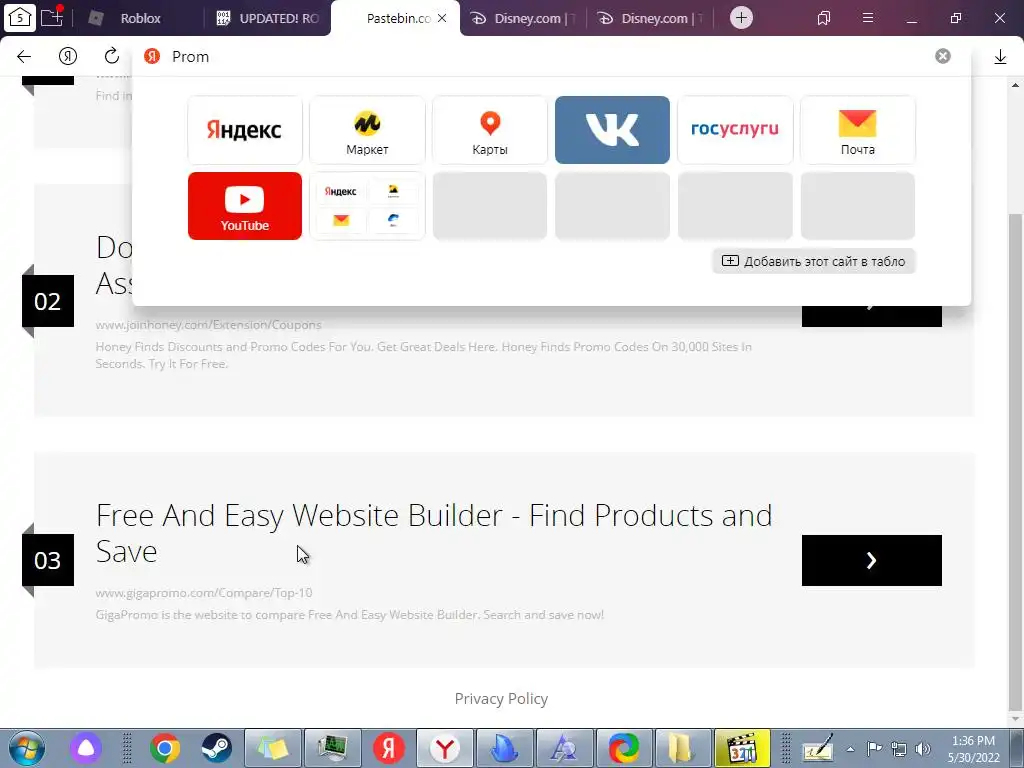
Task: Click the GigaPromo description text
Action: pos(349,615)
